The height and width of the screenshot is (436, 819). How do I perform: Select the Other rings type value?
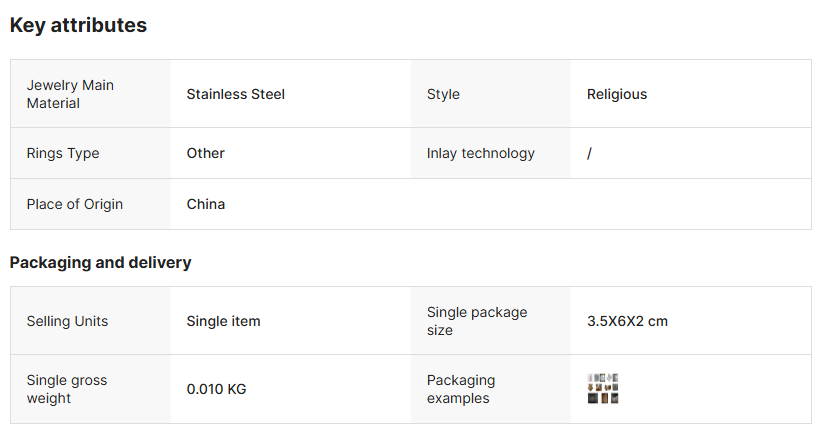[206, 153]
